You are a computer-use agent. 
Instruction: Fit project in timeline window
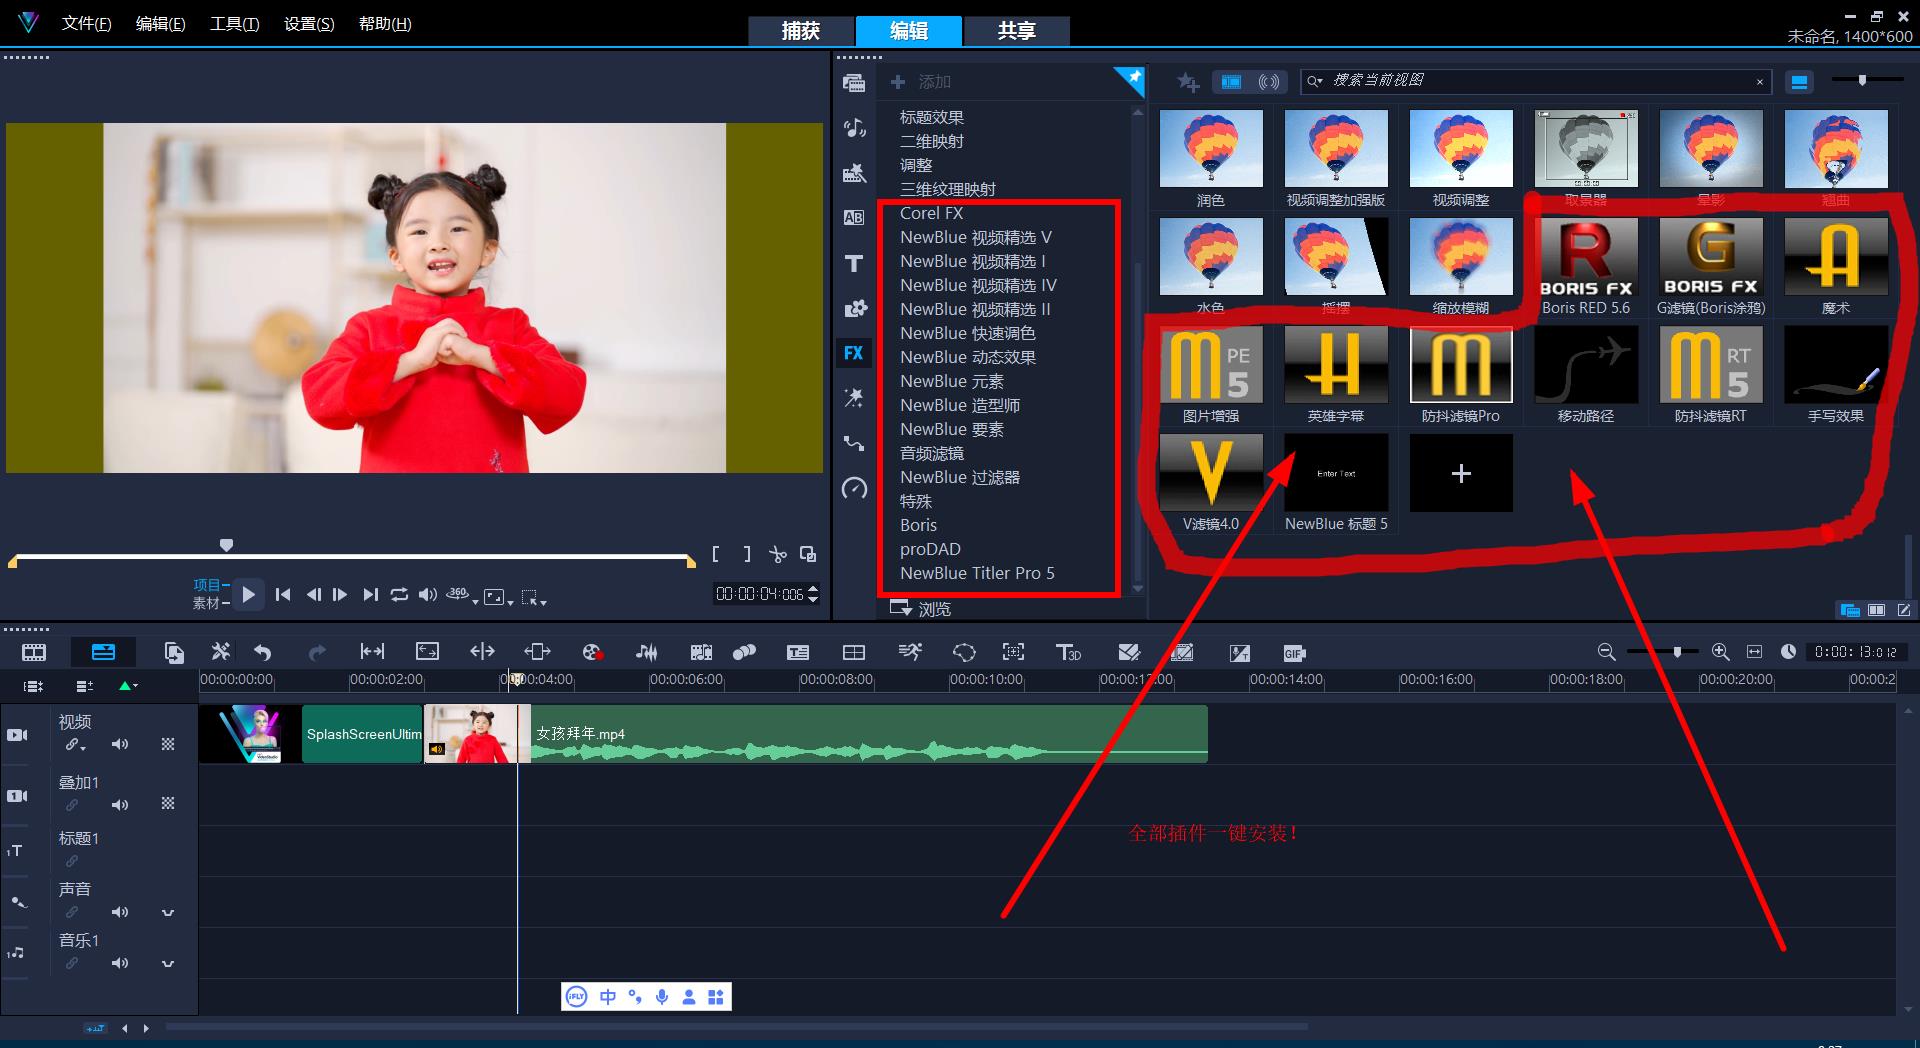click(x=1754, y=652)
